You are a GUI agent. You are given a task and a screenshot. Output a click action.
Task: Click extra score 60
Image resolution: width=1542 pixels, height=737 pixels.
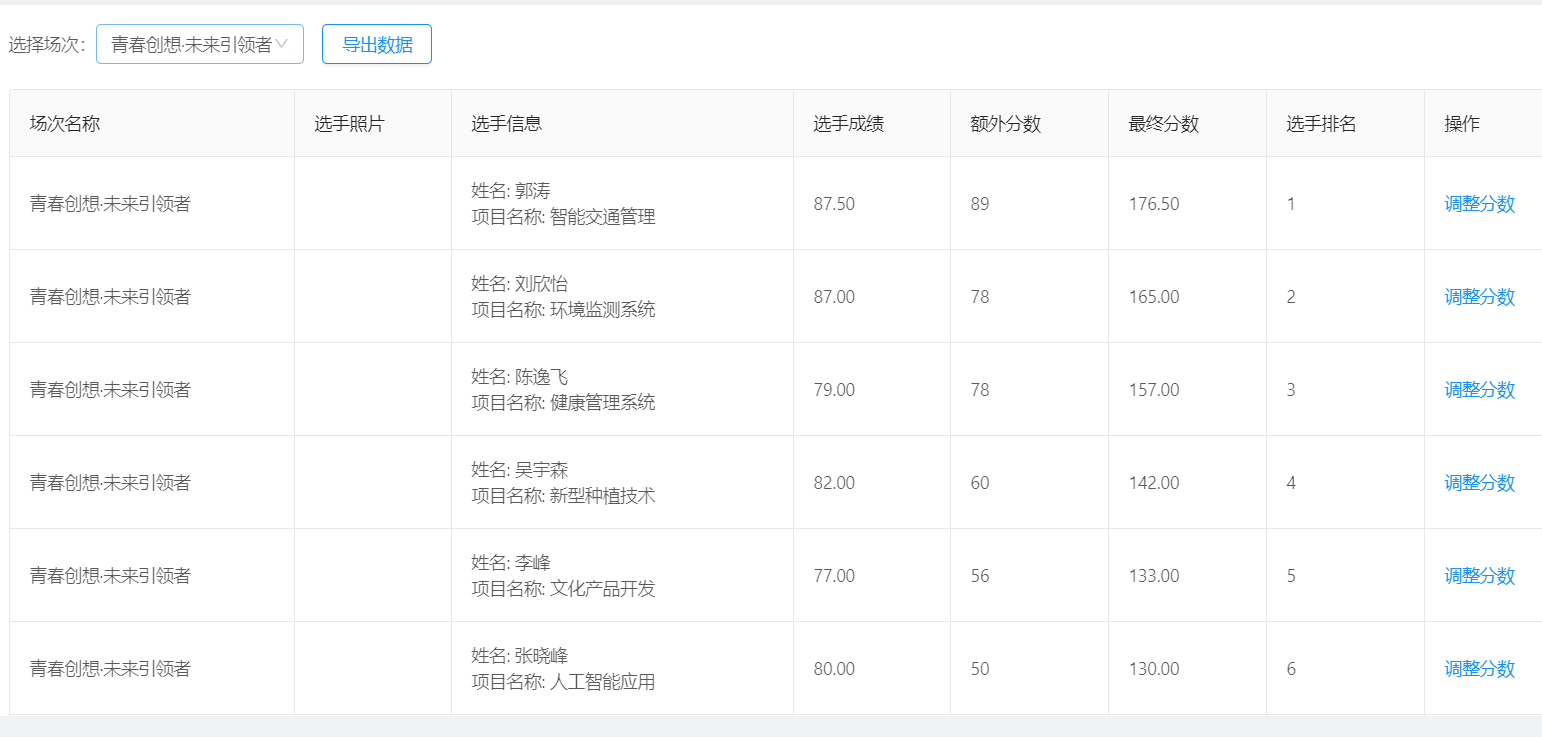click(980, 483)
